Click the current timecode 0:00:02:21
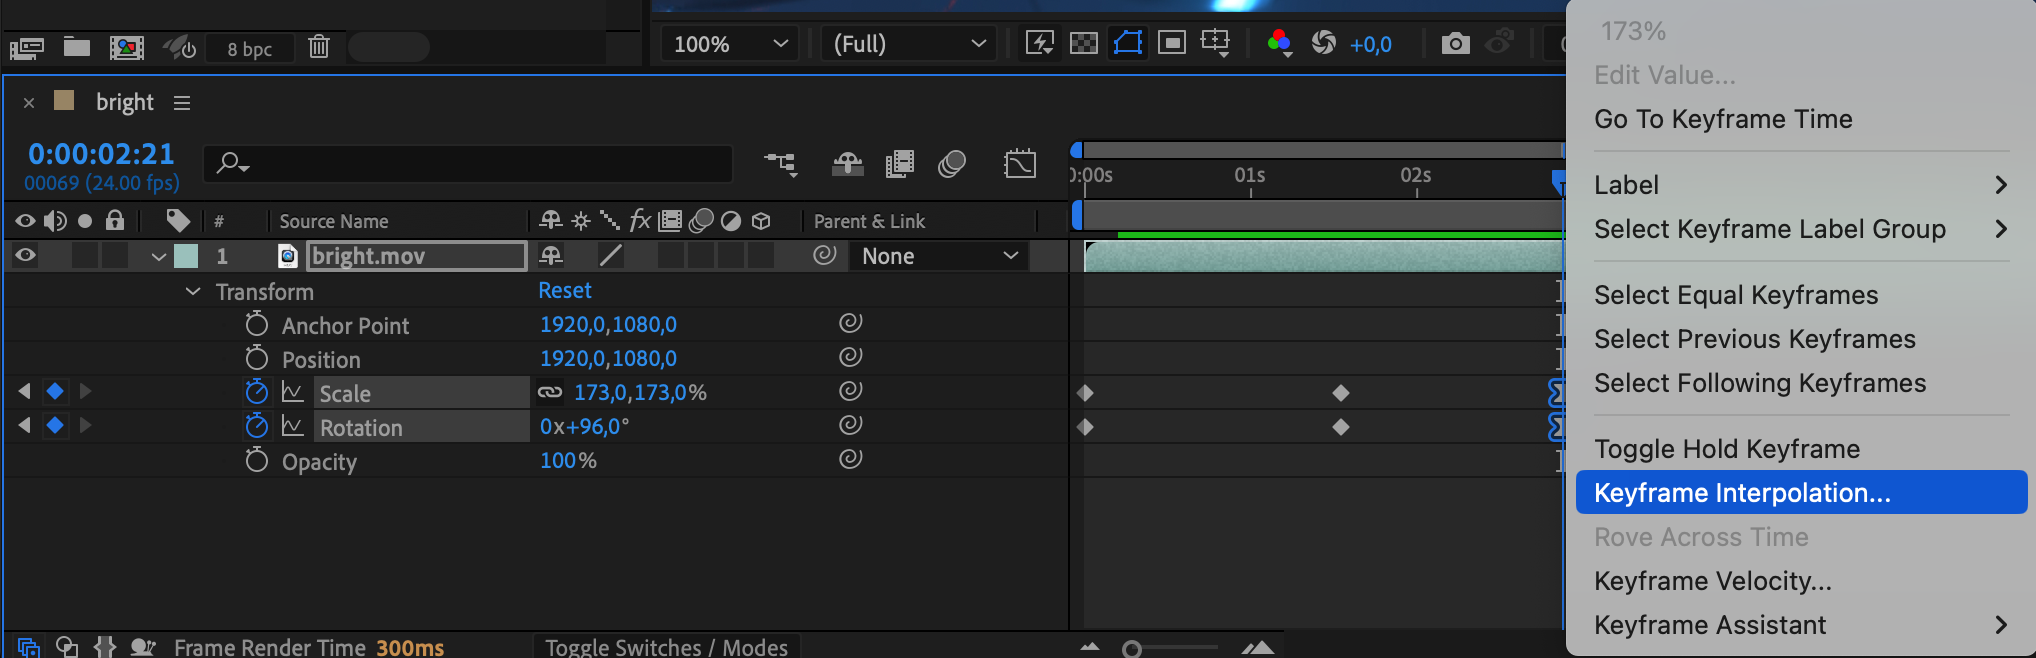This screenshot has width=2036, height=658. pos(101,154)
